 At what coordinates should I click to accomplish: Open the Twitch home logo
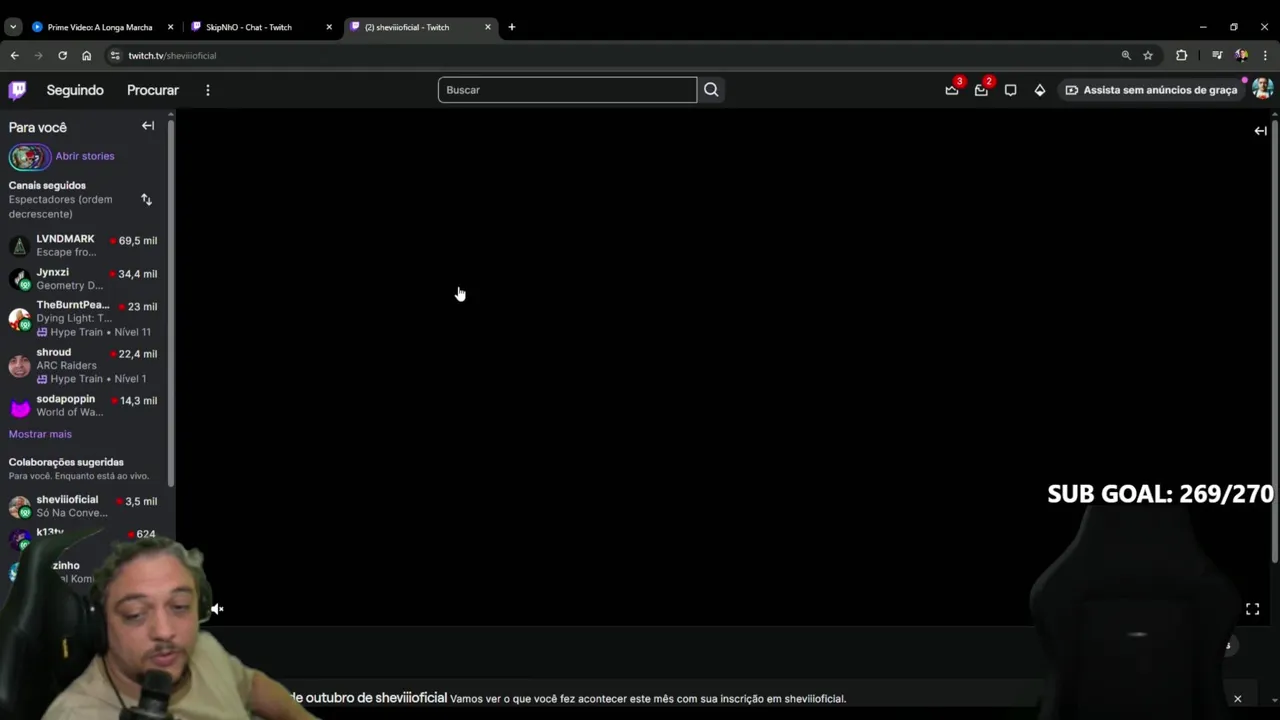pyautogui.click(x=18, y=90)
